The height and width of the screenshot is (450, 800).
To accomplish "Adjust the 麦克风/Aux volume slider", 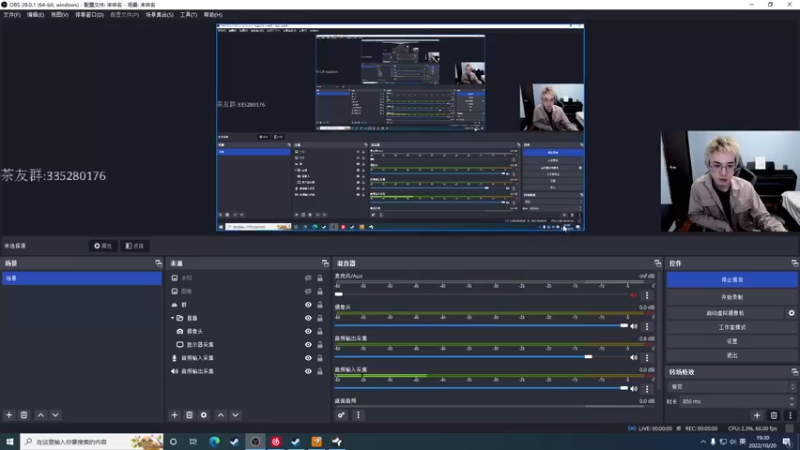I will [481, 294].
